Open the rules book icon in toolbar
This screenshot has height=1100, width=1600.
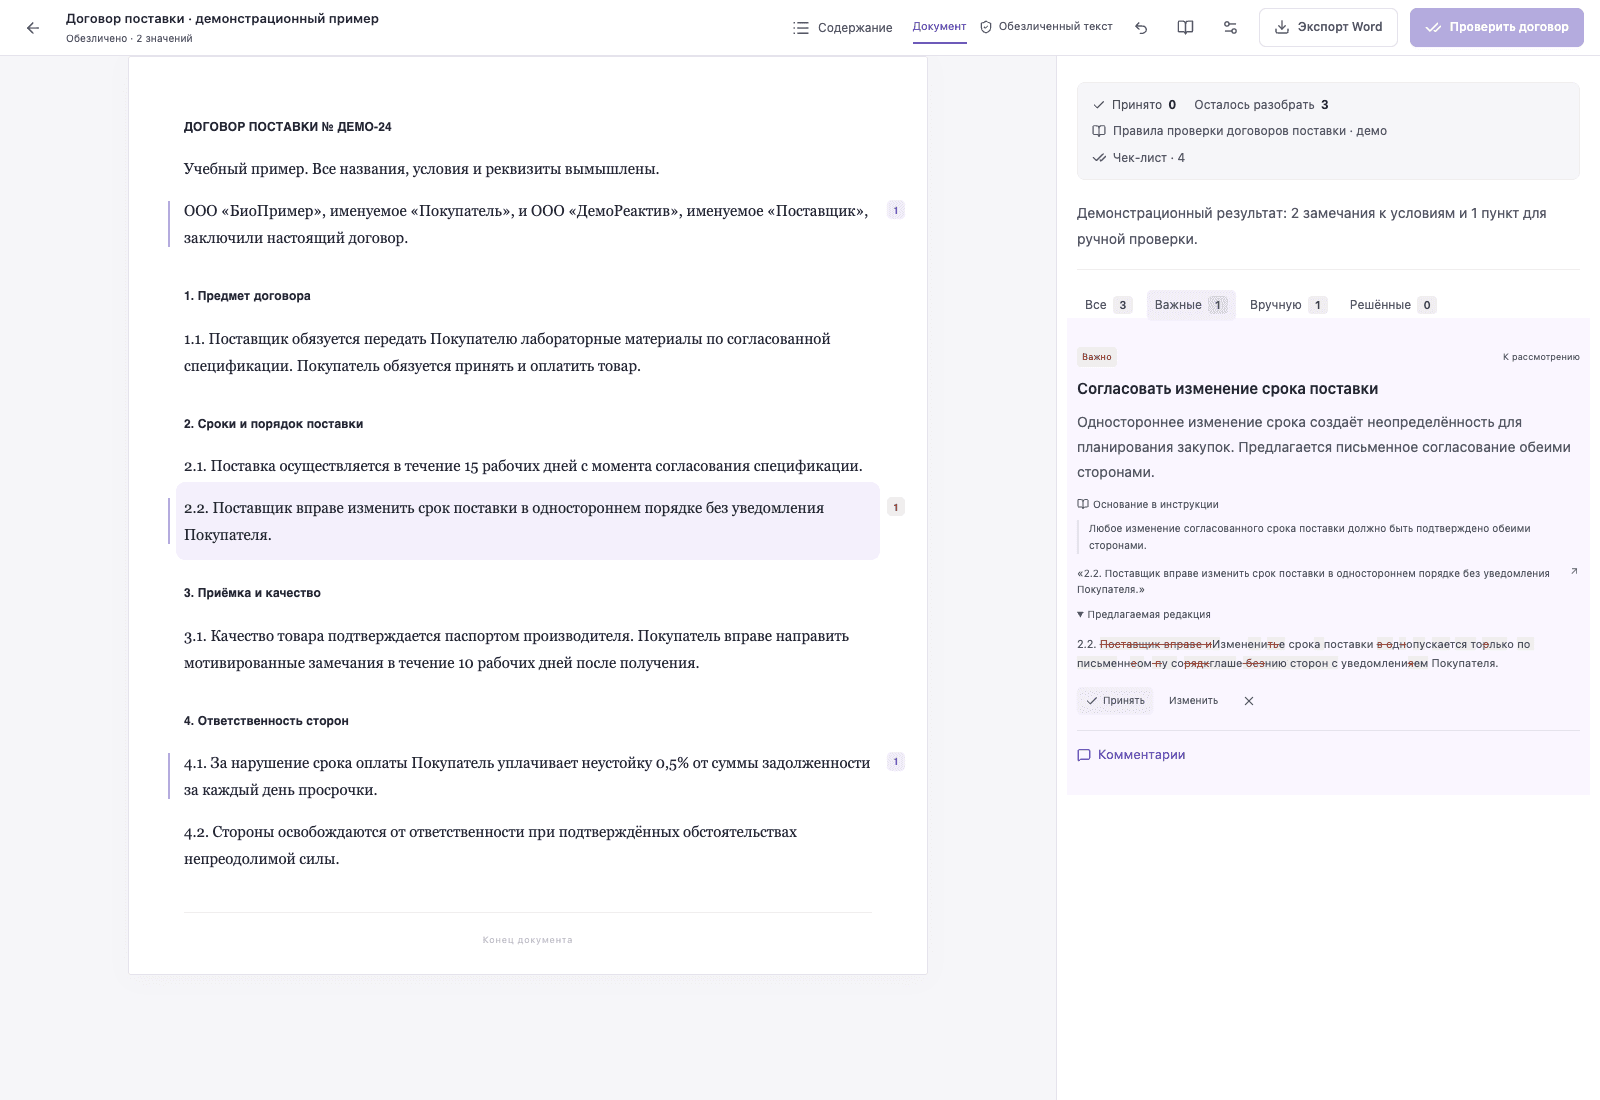click(x=1185, y=28)
